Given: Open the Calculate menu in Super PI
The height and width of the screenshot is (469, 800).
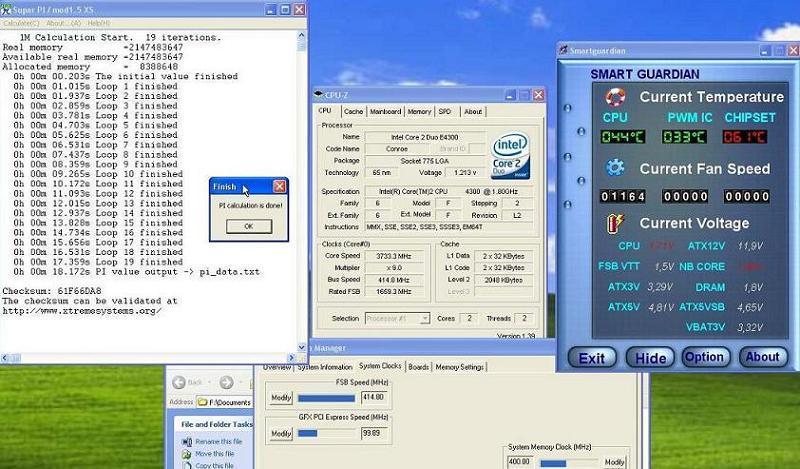Looking at the screenshot, I should pyautogui.click(x=20, y=23).
